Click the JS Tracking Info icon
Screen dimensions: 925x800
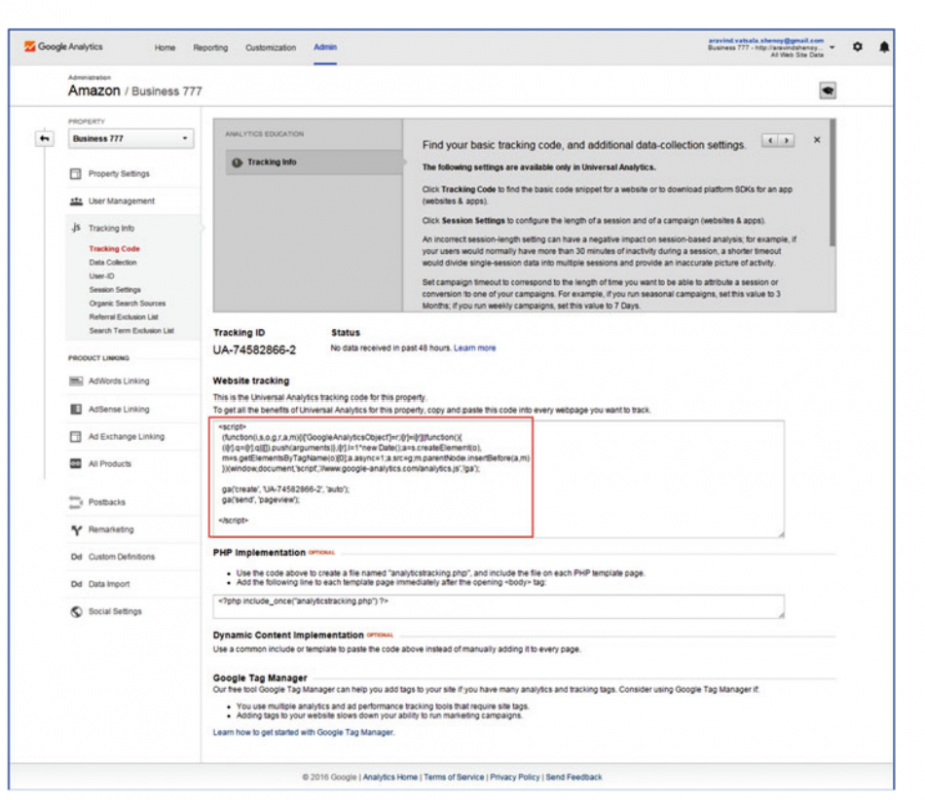[x=76, y=228]
